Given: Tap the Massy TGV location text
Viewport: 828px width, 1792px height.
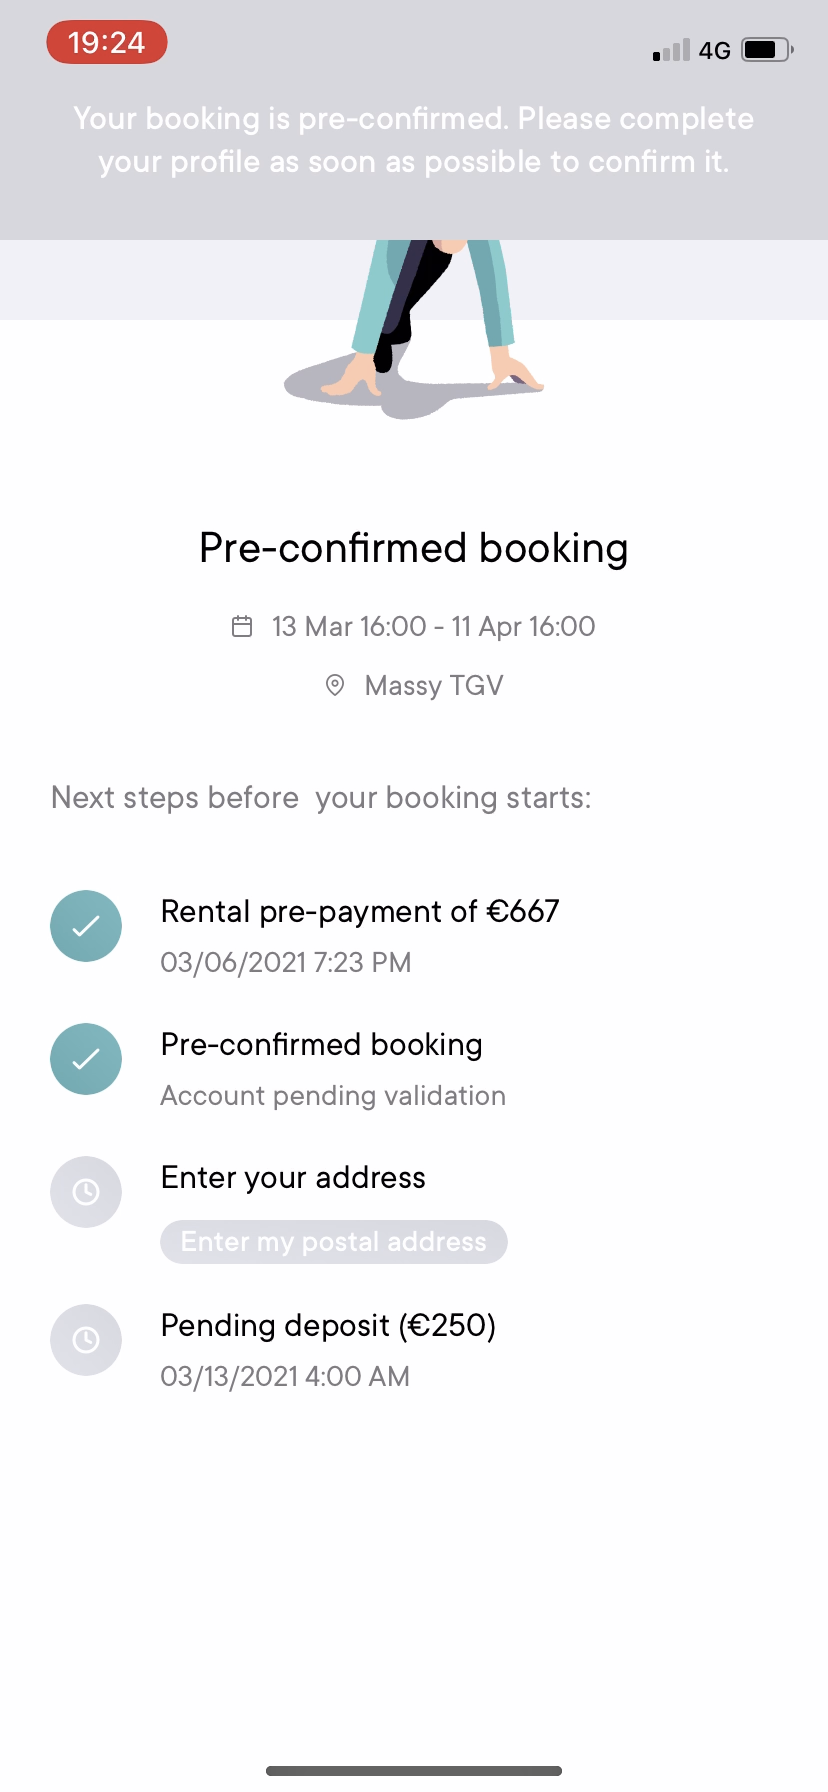Looking at the screenshot, I should (x=434, y=686).
